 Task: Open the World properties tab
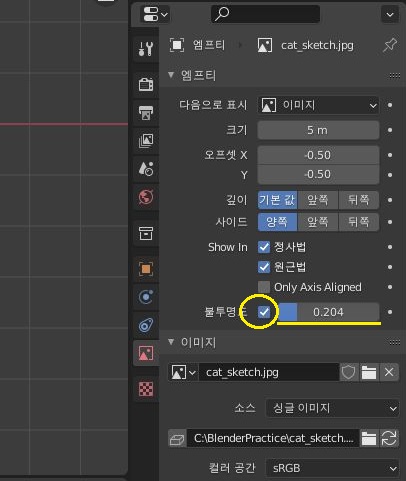(146, 197)
